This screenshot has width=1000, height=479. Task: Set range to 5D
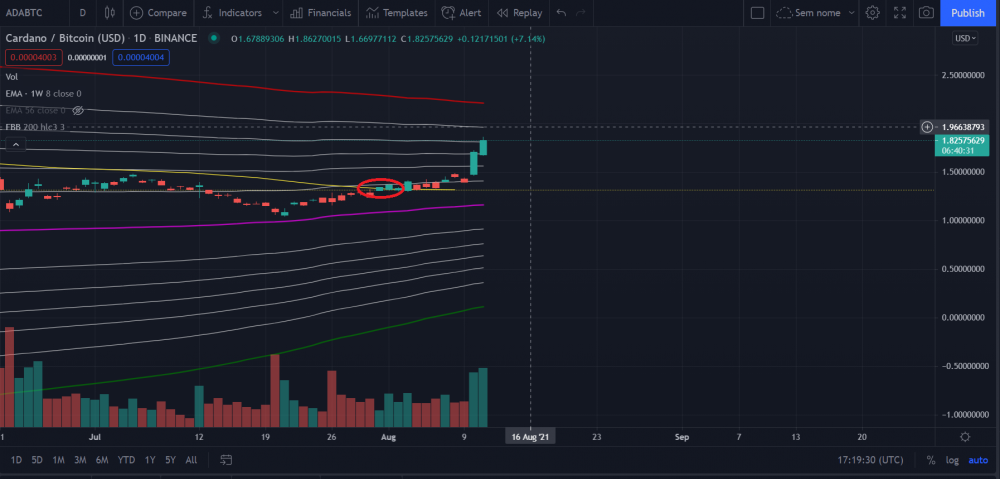[x=37, y=460]
